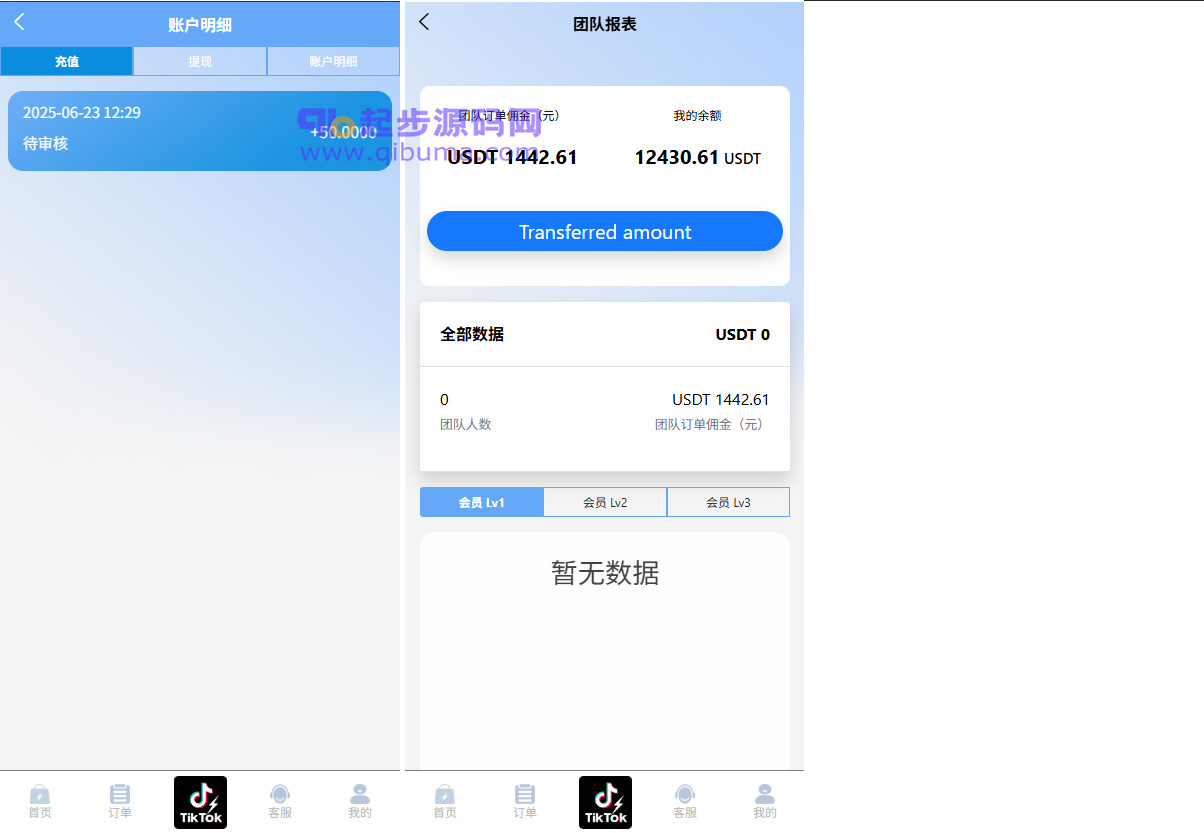Open 首页 in the left screen's bottom bar
The image size is (1204, 833).
coord(40,802)
